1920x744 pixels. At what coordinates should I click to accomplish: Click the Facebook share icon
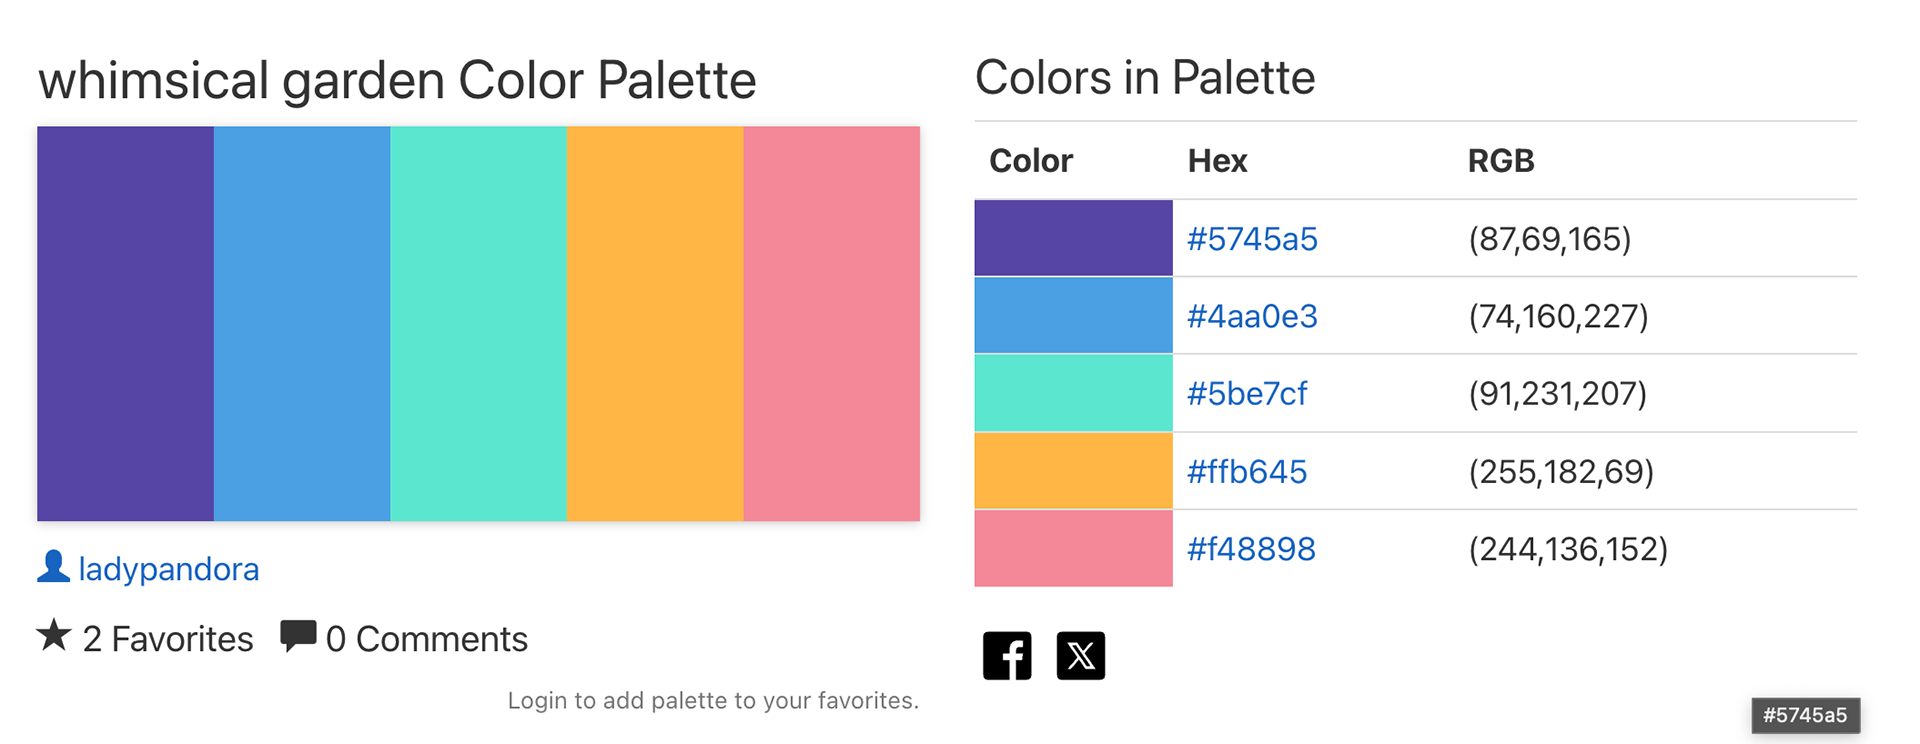[x=1007, y=656]
